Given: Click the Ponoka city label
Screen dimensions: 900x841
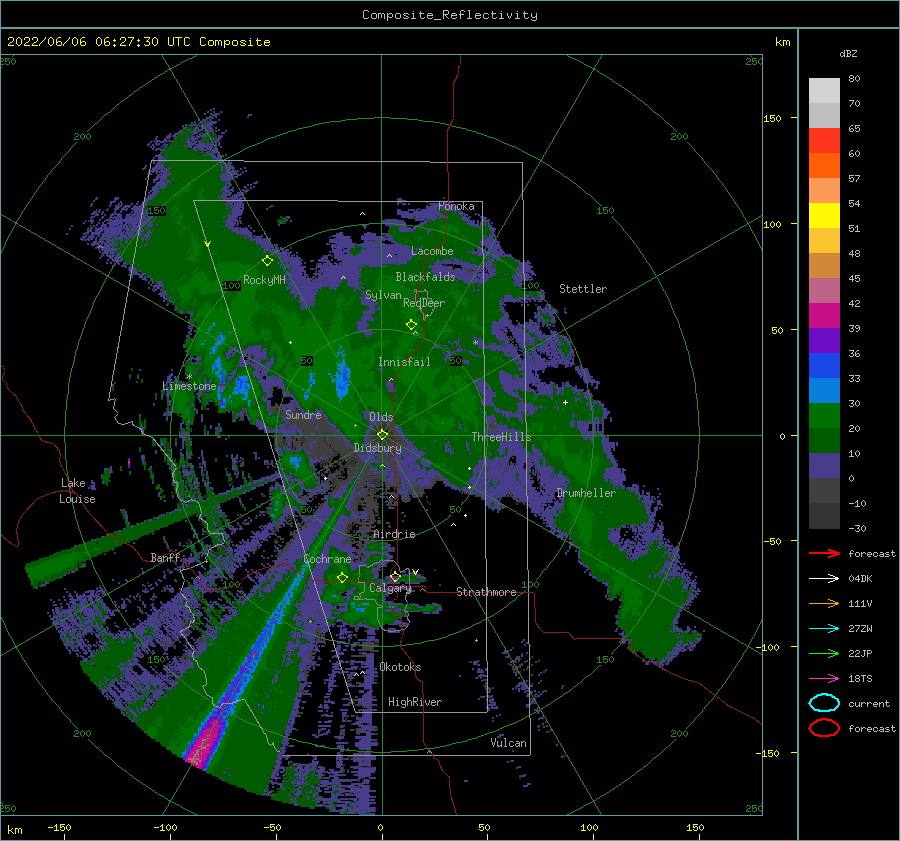Looking at the screenshot, I should [x=456, y=206].
